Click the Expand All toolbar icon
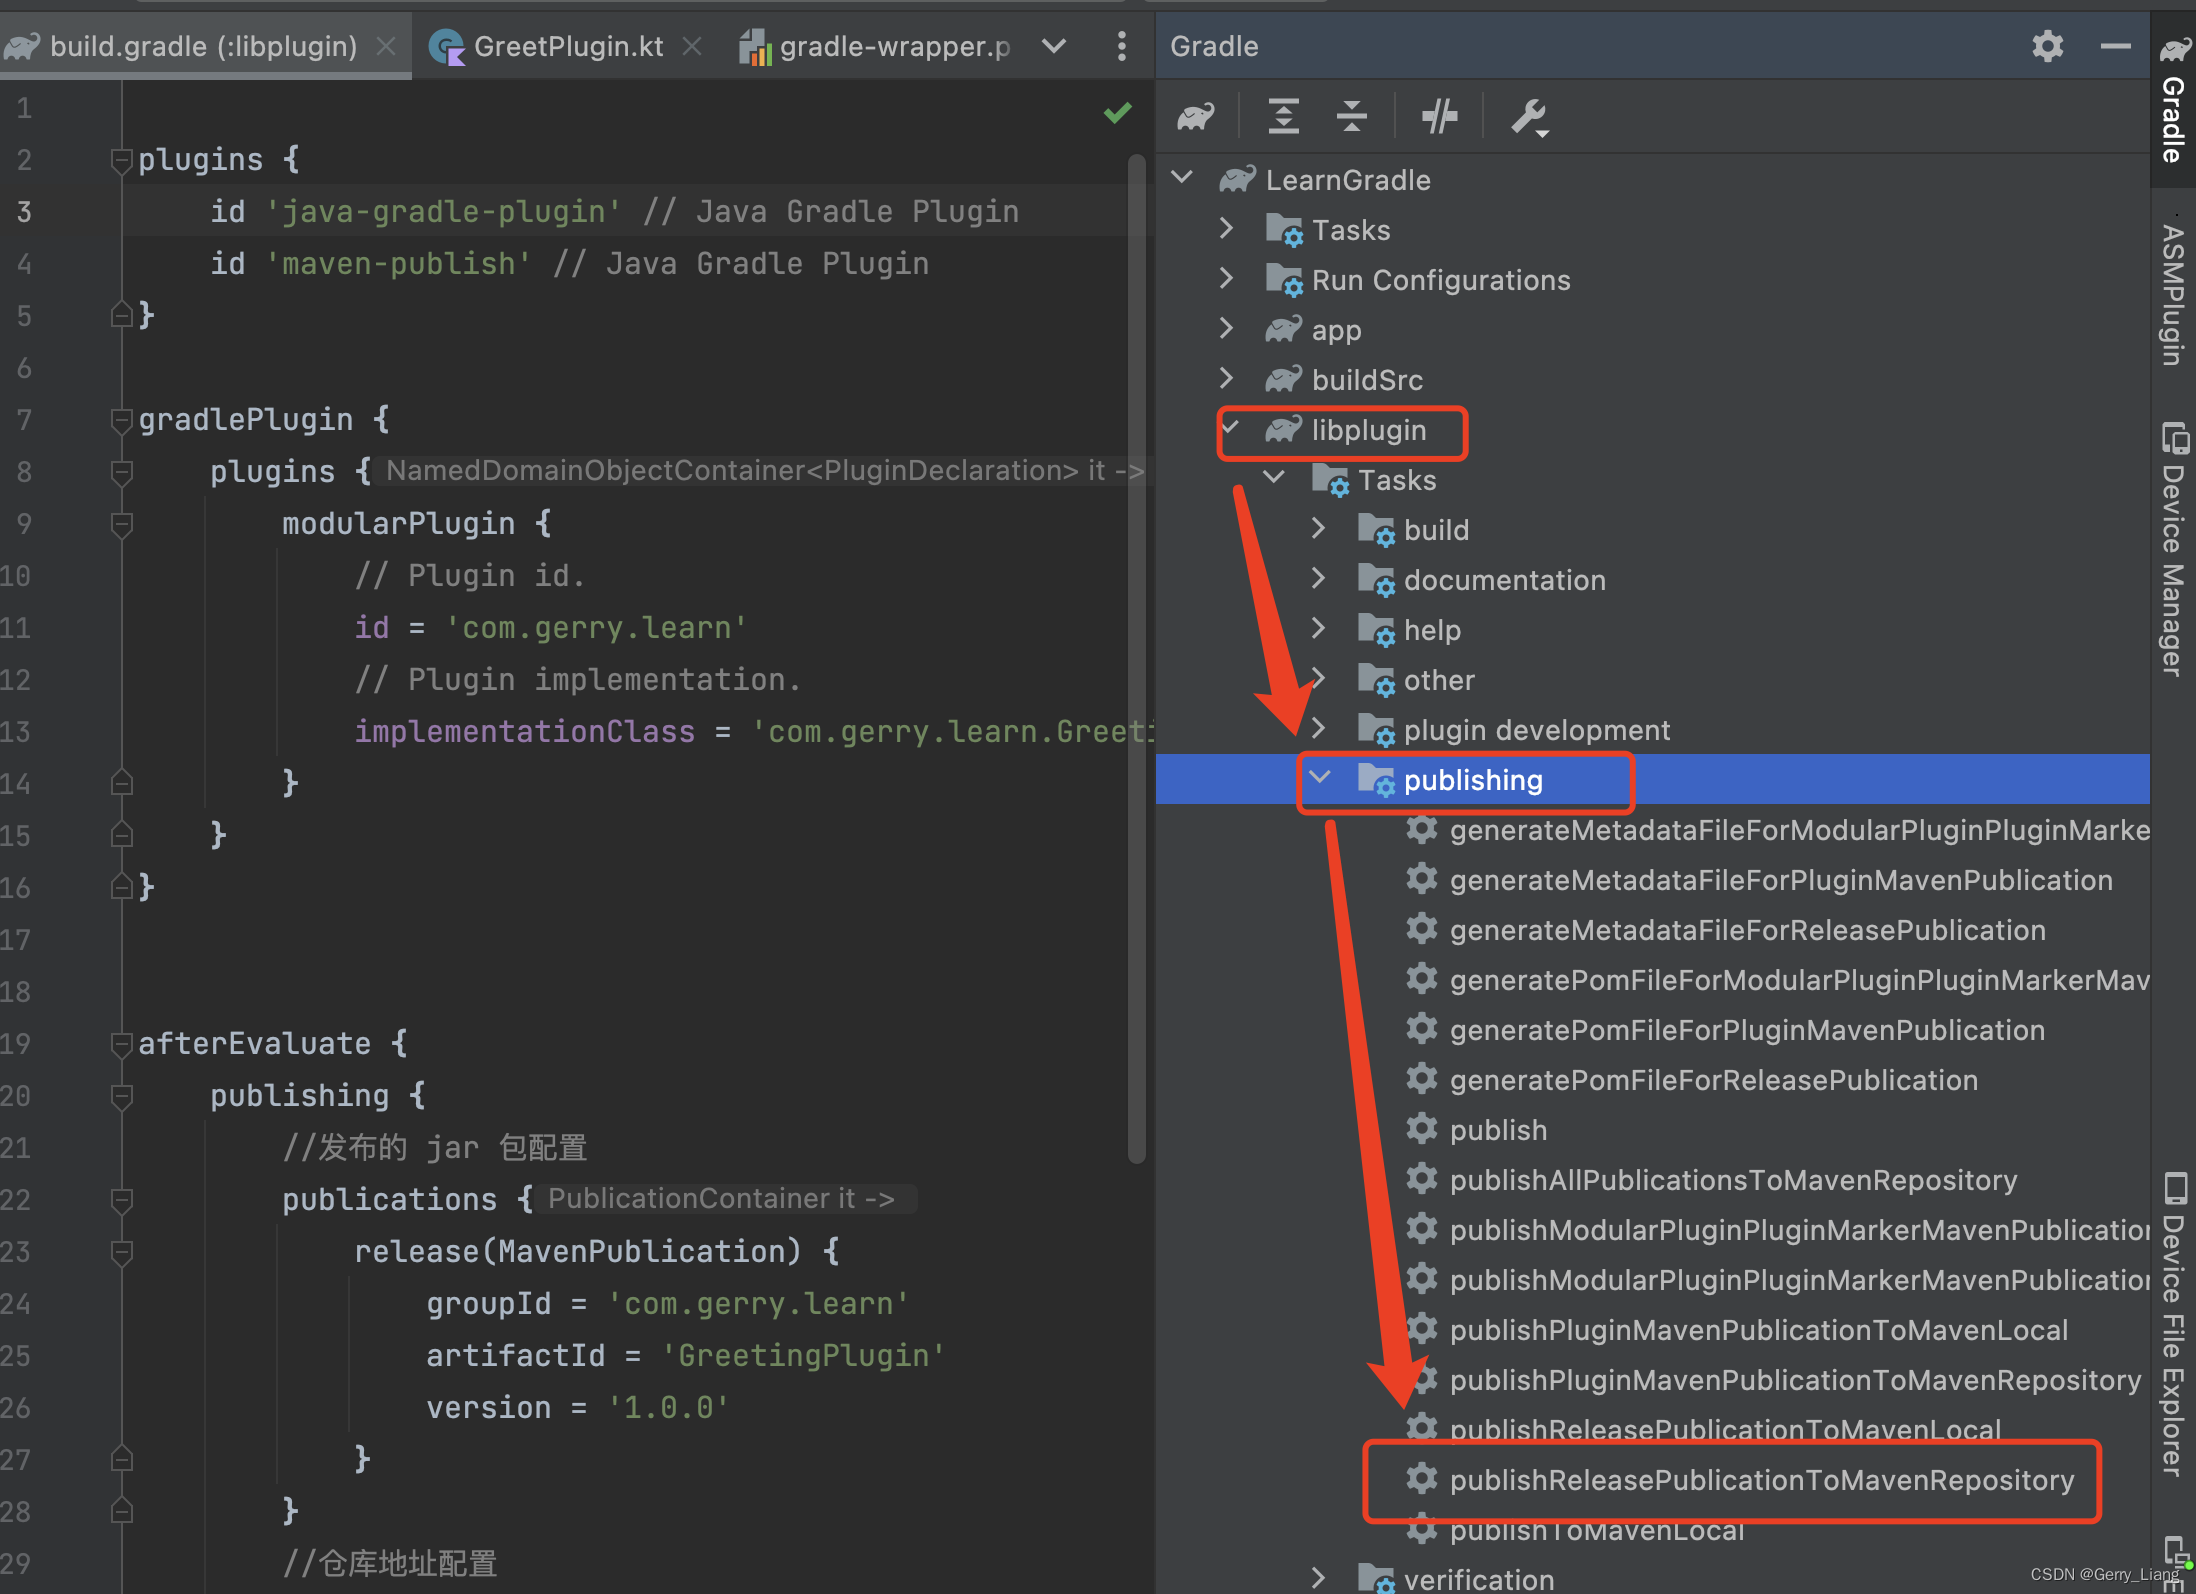2196x1594 pixels. tap(1283, 117)
